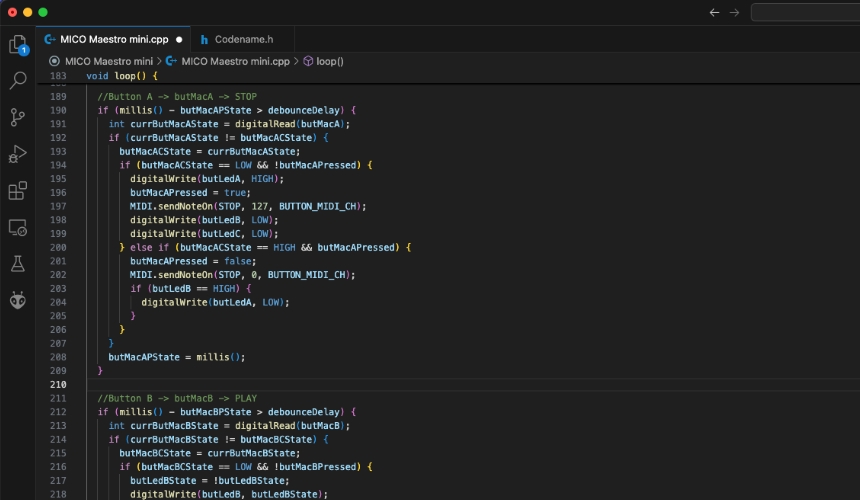Click line number 190 in gutter
The width and height of the screenshot is (860, 500).
(58, 110)
